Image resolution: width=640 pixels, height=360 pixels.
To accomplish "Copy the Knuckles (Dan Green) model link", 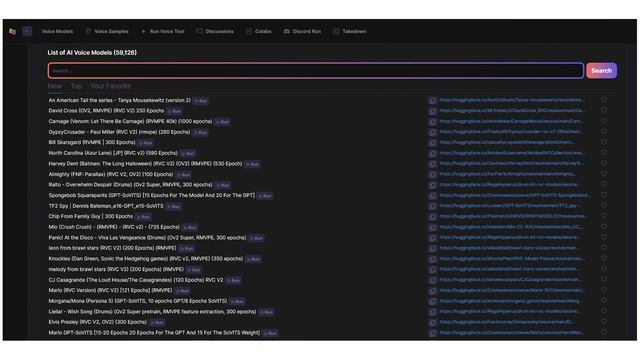I will (433, 259).
